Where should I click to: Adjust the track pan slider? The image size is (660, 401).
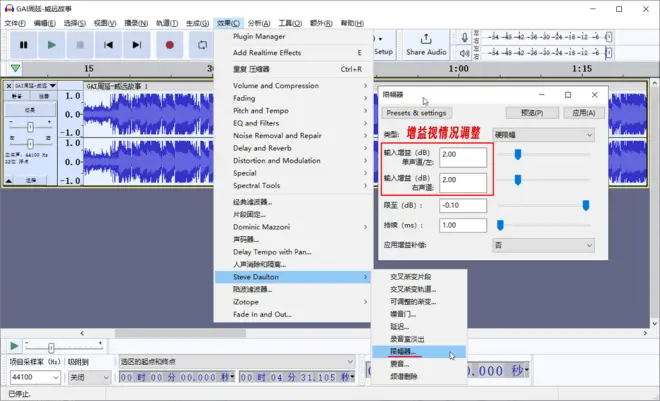coord(30,144)
